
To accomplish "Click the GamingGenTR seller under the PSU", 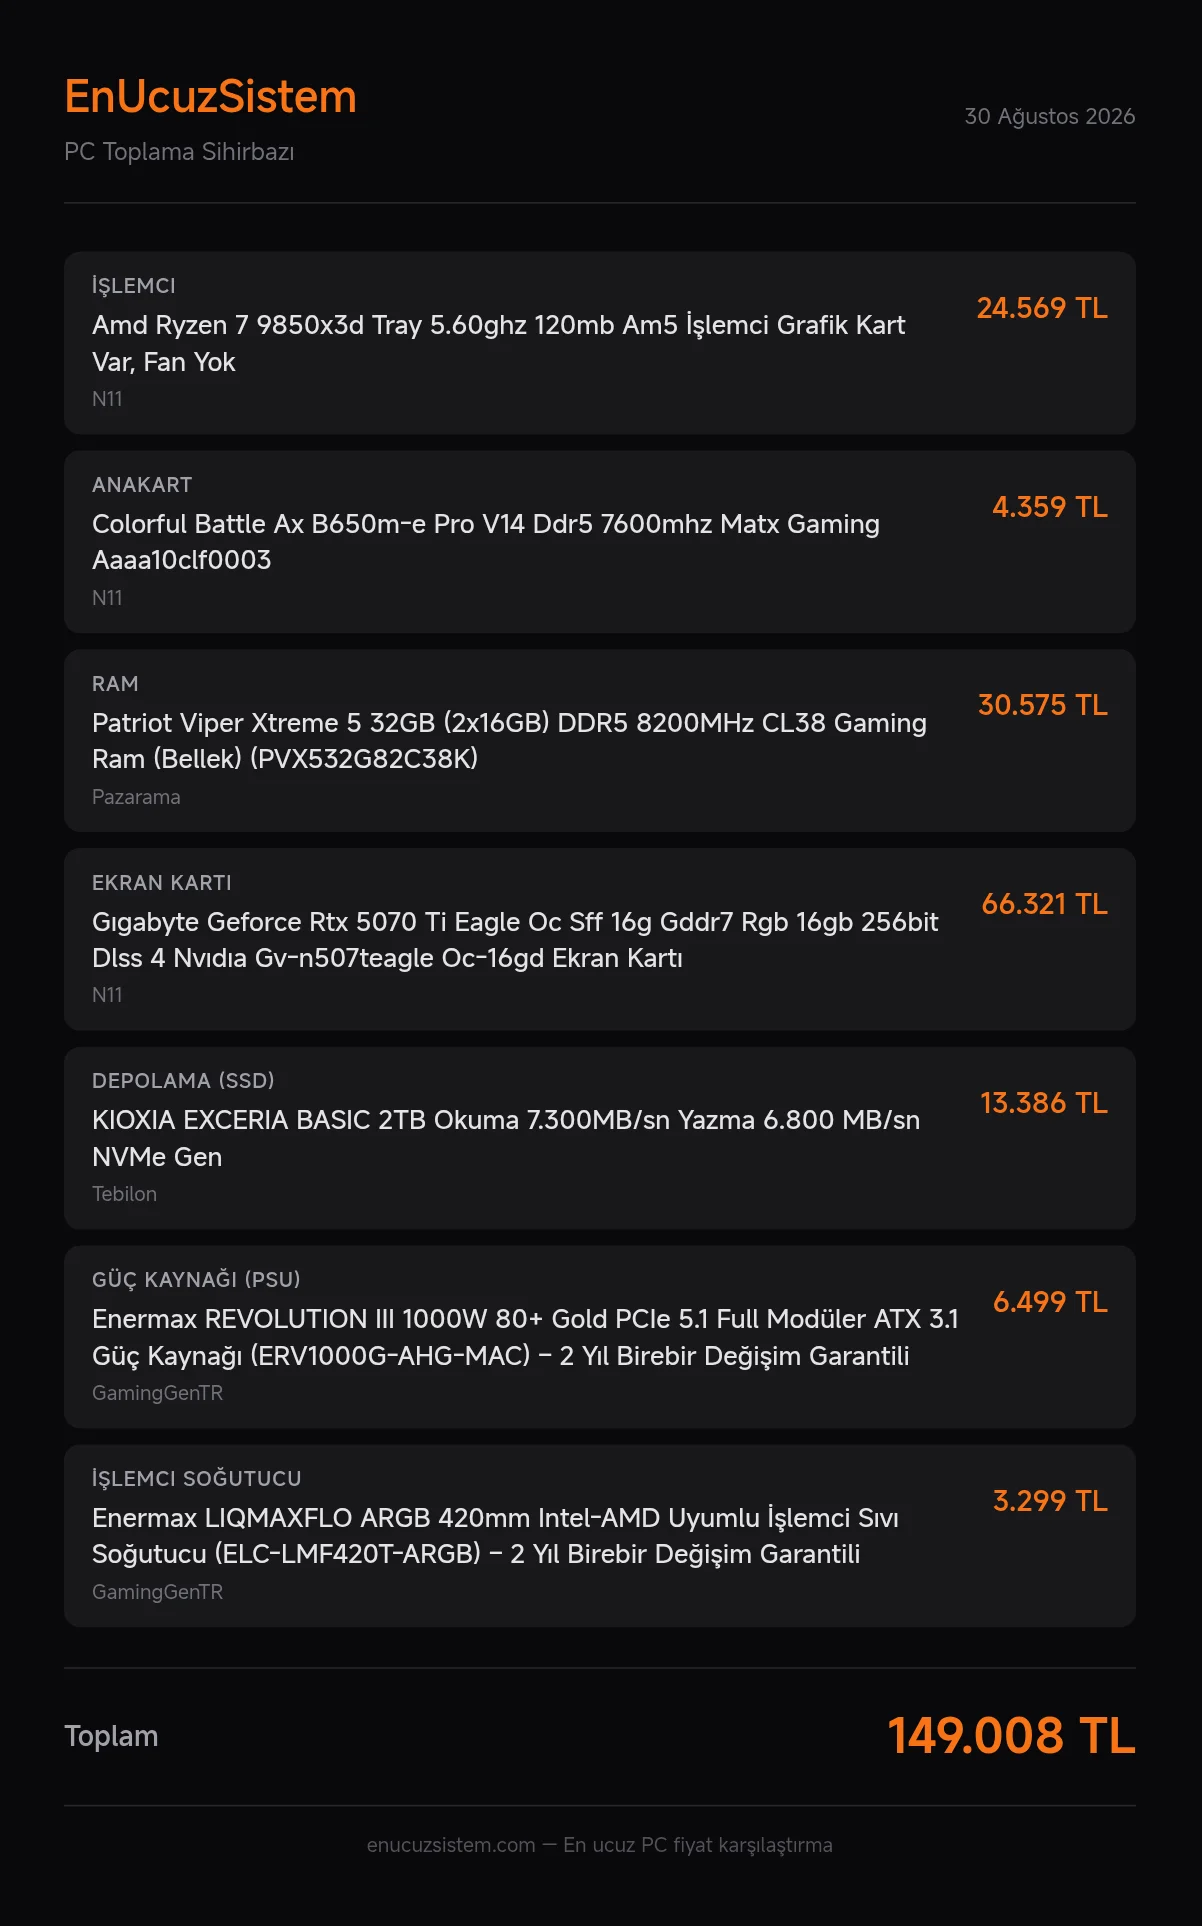I will click(157, 1393).
